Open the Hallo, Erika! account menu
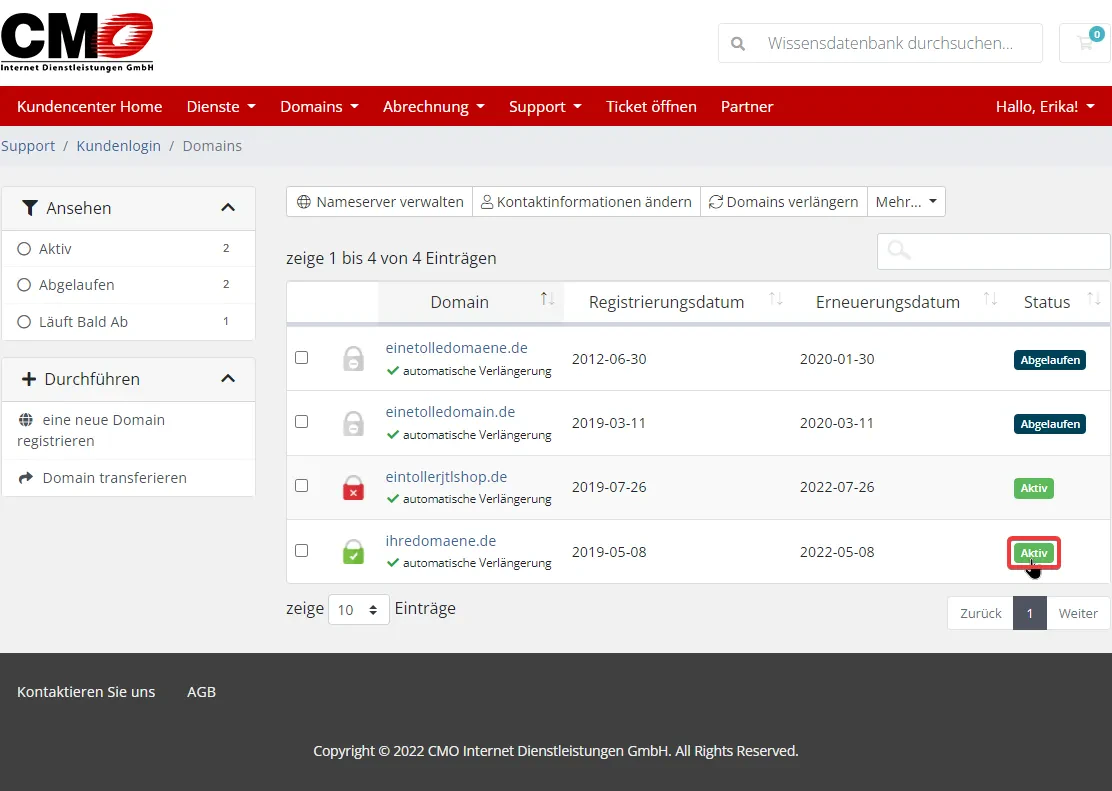The height and width of the screenshot is (791, 1112). 1045,106
